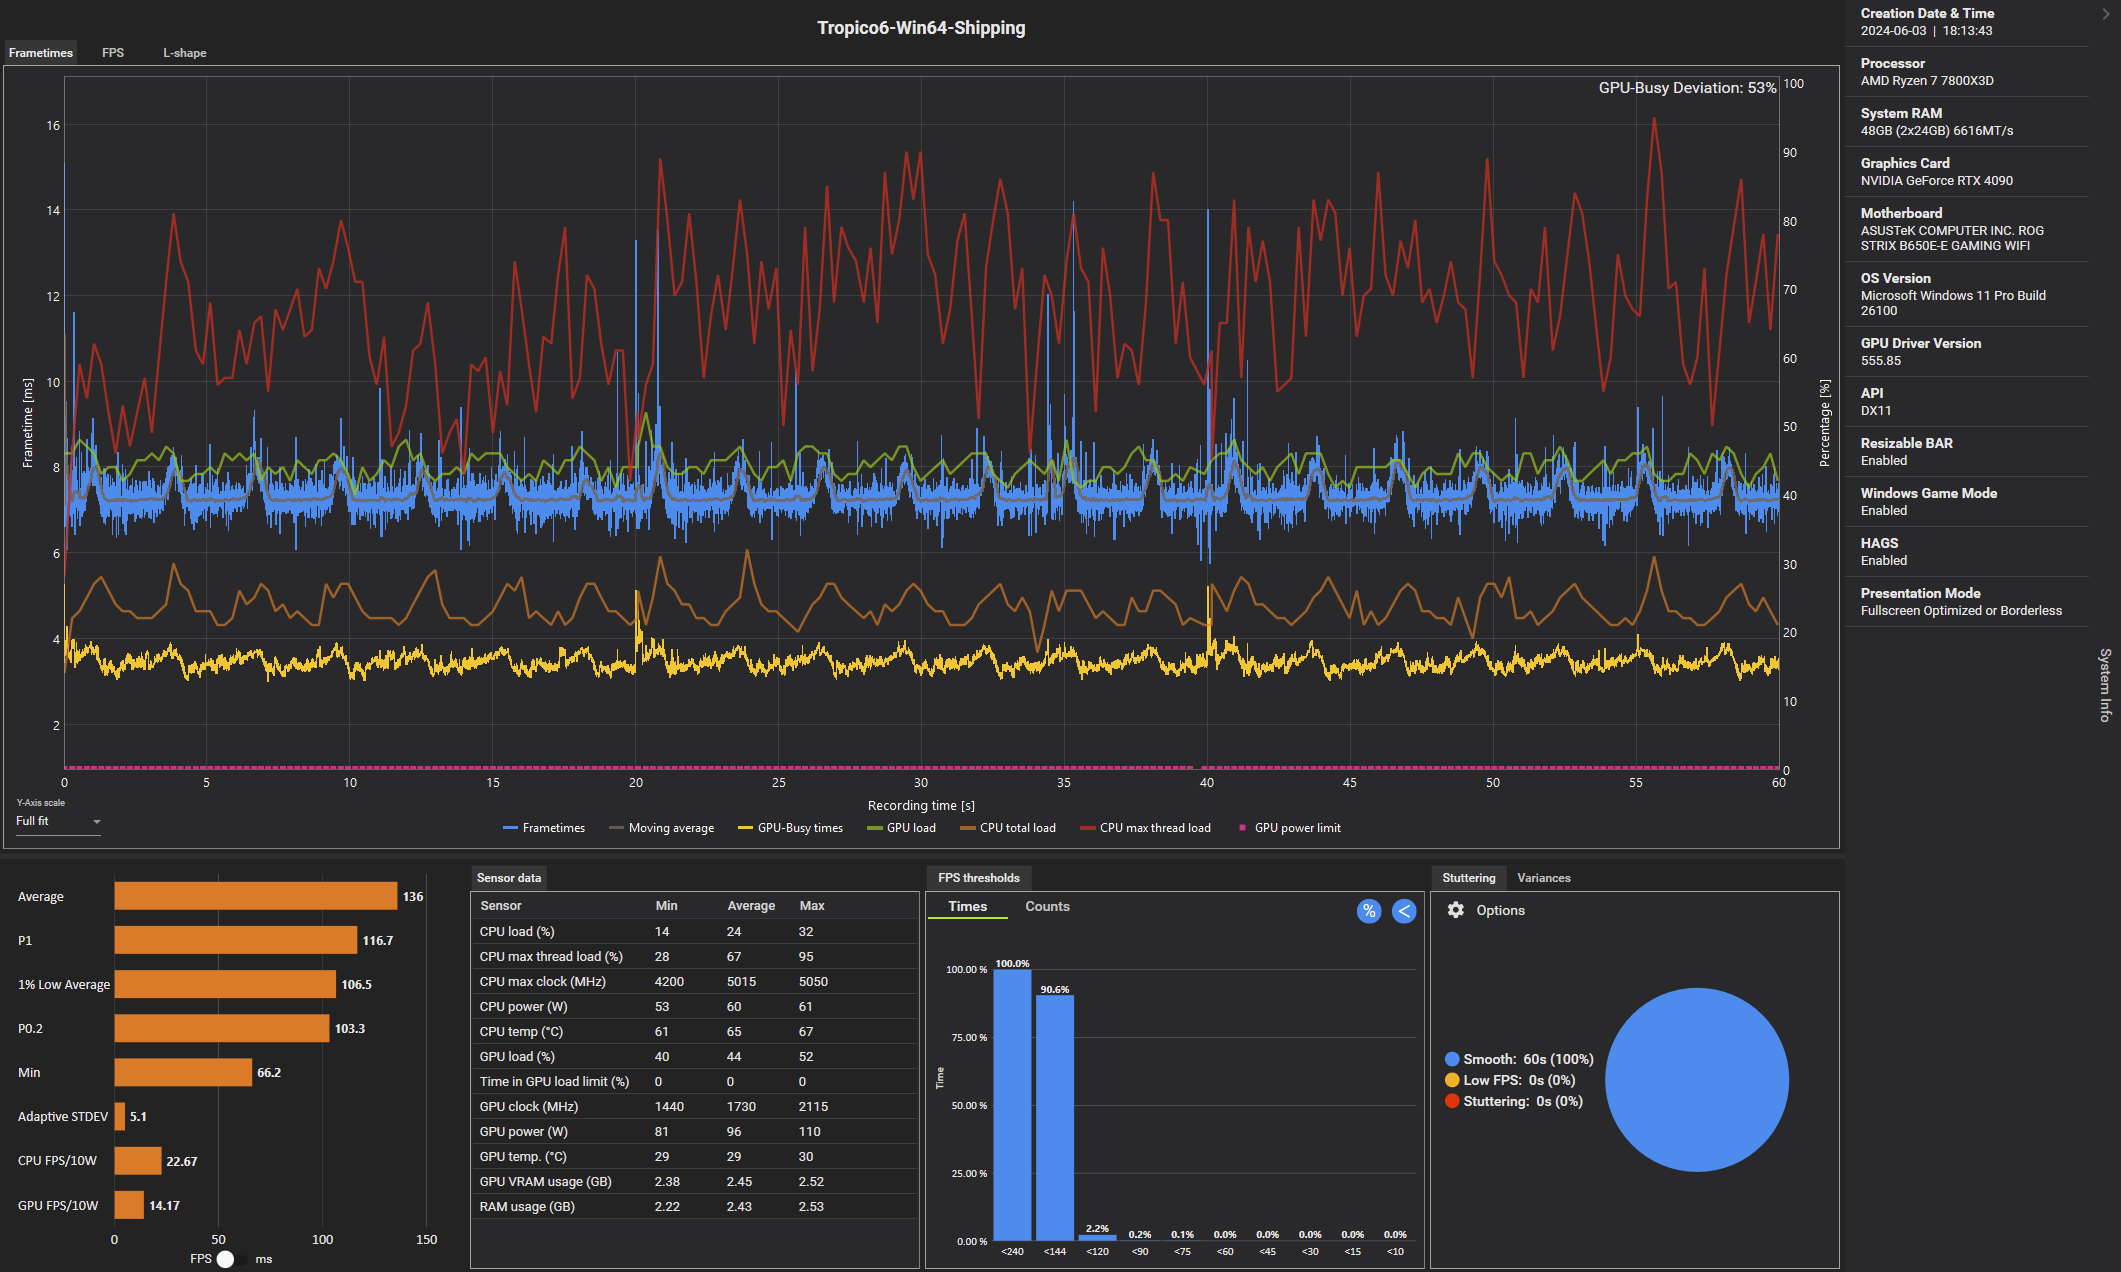The image size is (2121, 1272).
Task: Collapse system info panel chevron arrow
Action: pos(2105,14)
